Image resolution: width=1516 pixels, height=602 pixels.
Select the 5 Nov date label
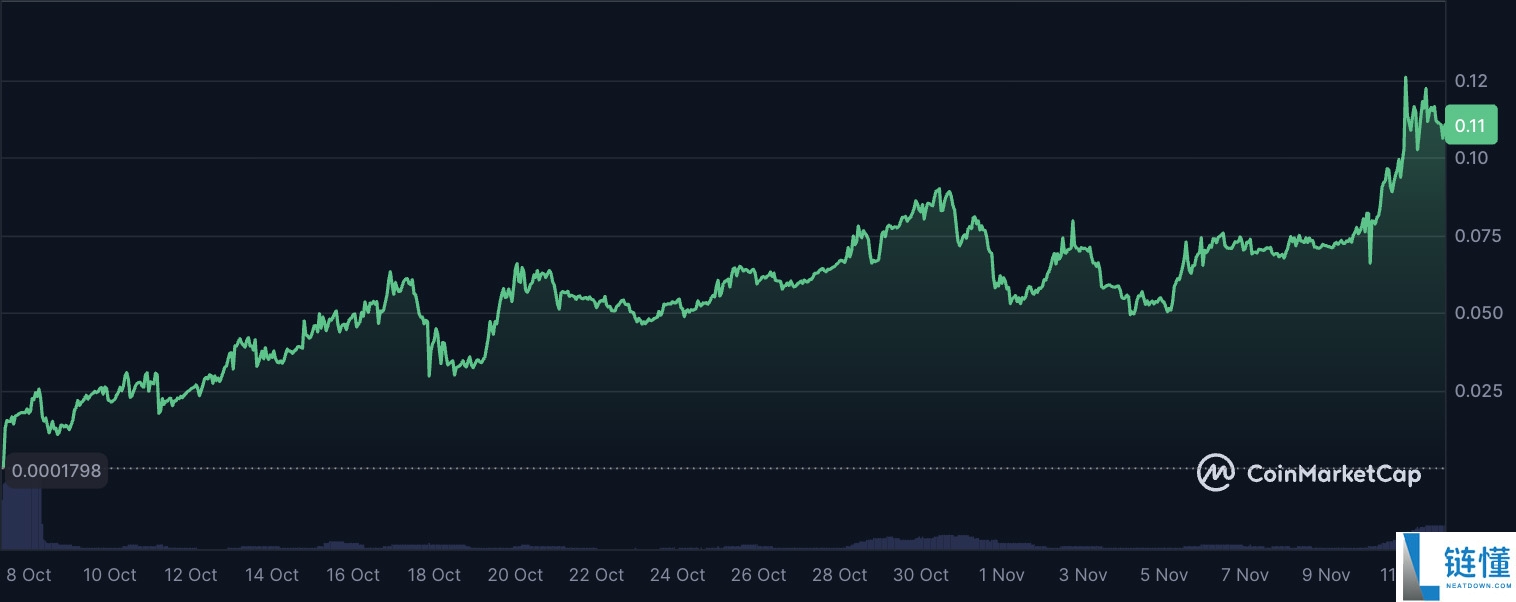[1164, 575]
